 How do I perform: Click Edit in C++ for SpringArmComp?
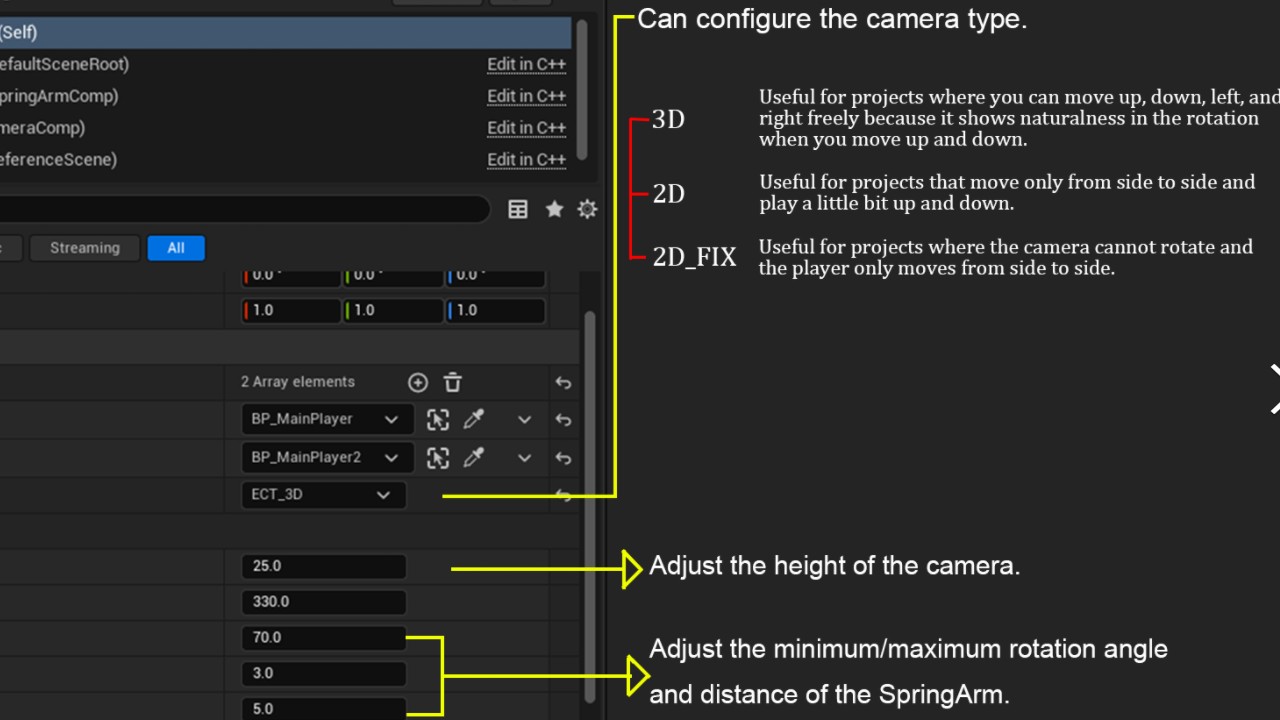pyautogui.click(x=526, y=96)
